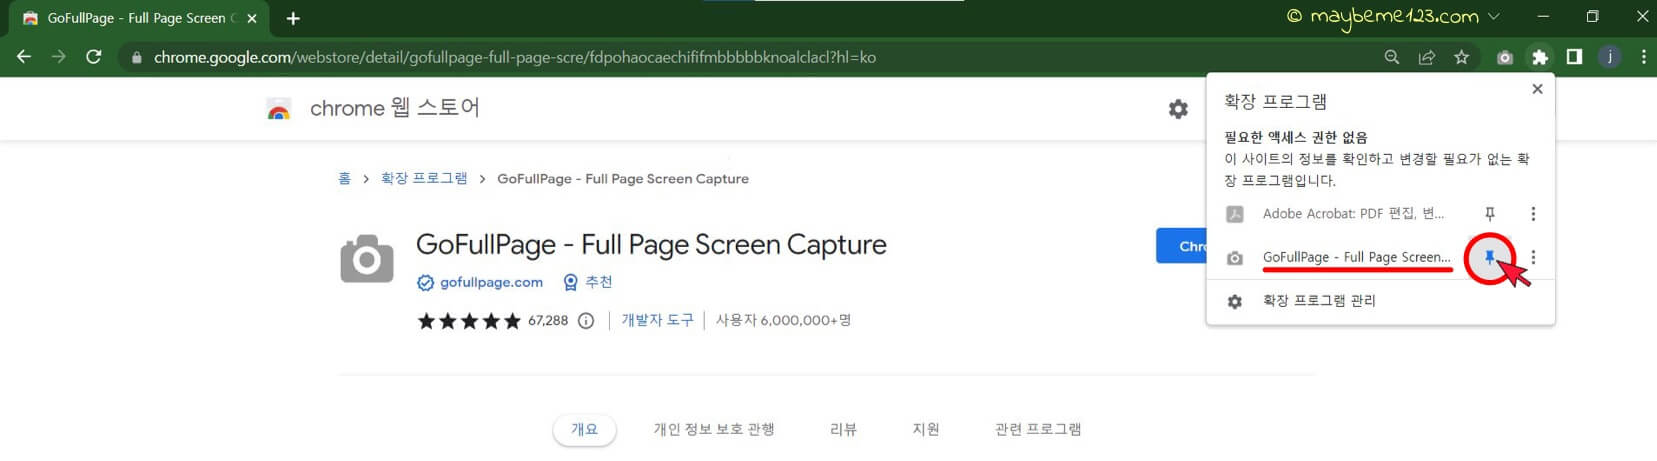Open a new browser tab
The width and height of the screenshot is (1657, 461).
click(x=293, y=18)
